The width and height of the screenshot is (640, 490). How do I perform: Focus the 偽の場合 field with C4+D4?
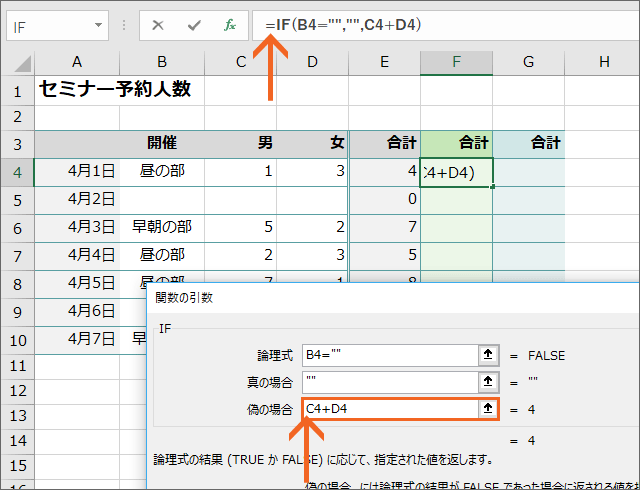[390, 409]
